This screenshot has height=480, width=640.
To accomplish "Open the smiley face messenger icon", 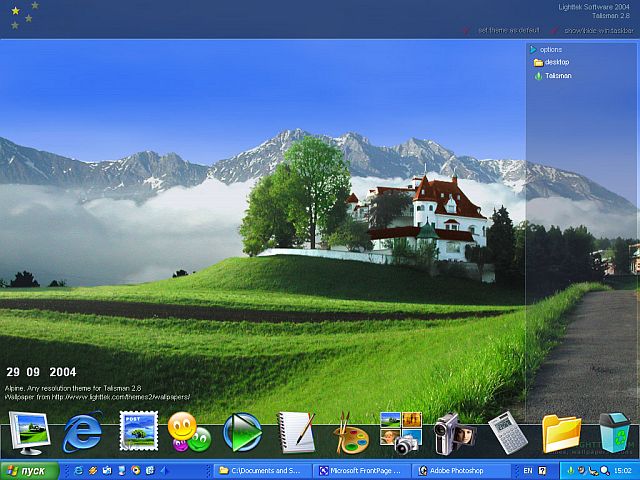I will point(187,432).
